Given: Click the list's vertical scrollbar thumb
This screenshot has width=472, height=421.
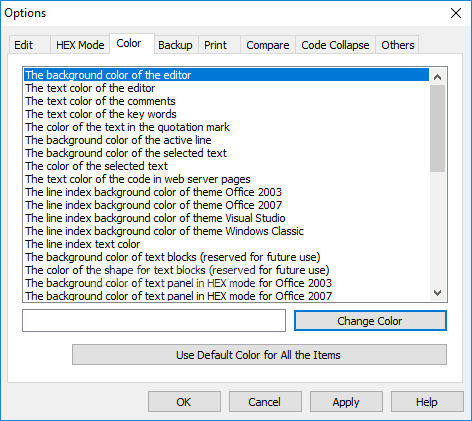Looking at the screenshot, I should [x=437, y=128].
